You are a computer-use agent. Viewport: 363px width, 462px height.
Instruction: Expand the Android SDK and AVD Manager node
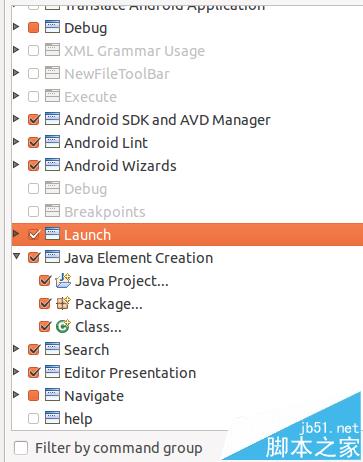pos(16,118)
